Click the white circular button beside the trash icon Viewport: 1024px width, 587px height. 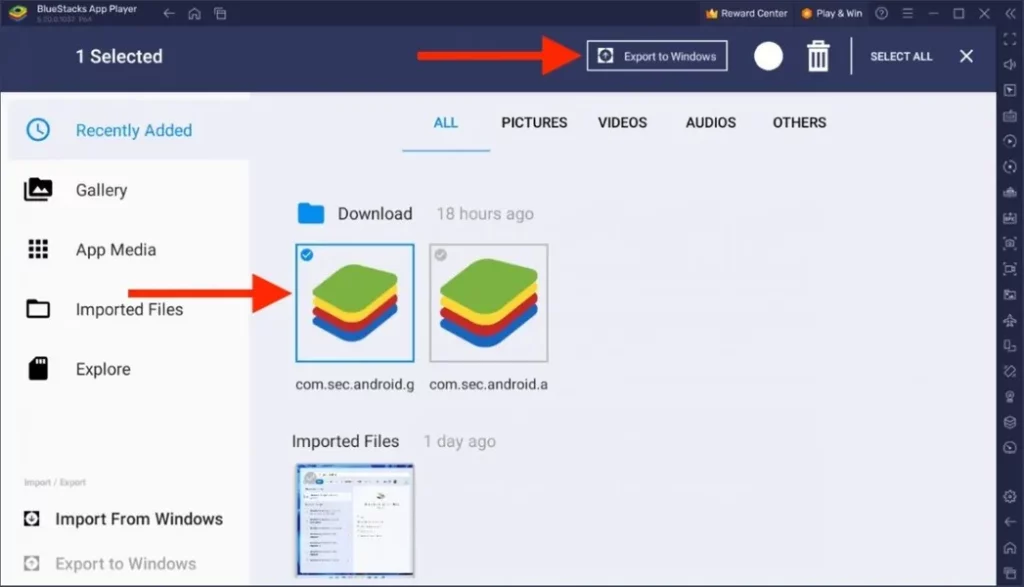point(768,56)
